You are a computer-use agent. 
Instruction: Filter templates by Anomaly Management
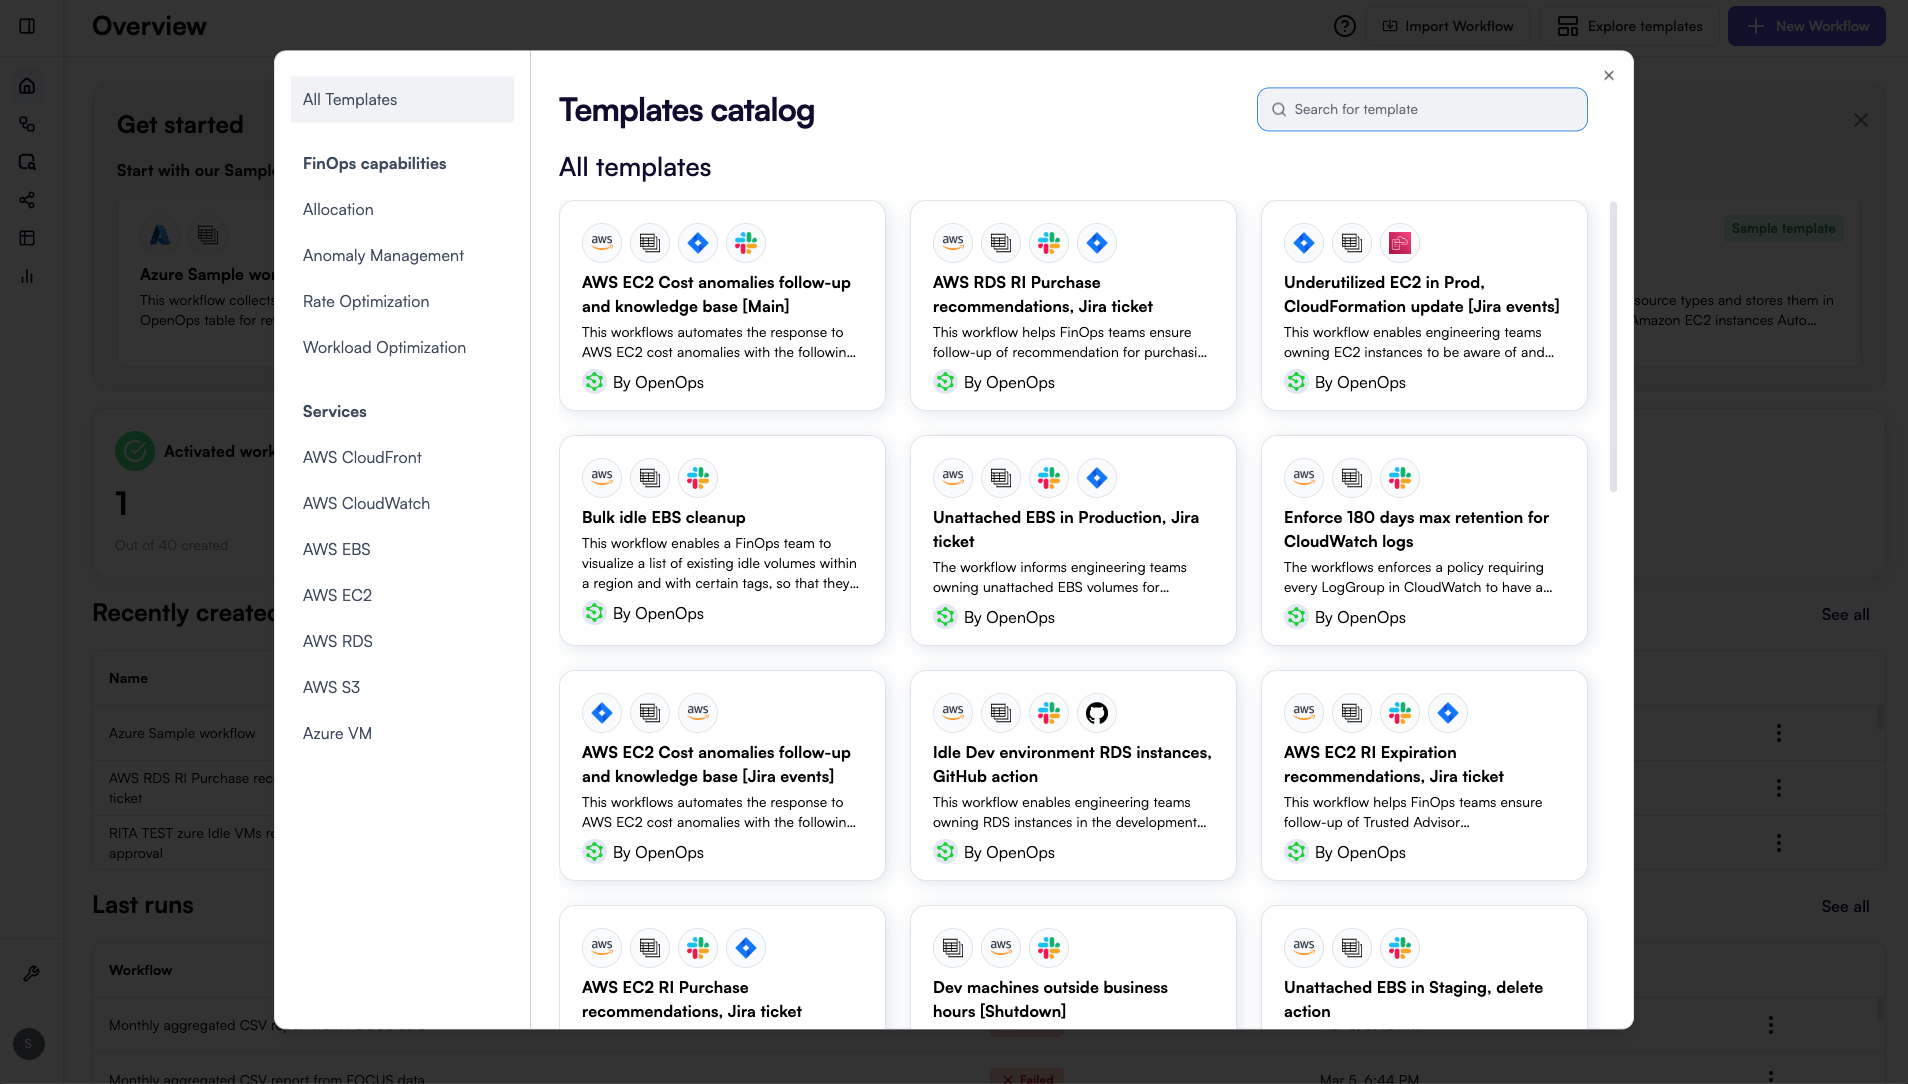383,255
